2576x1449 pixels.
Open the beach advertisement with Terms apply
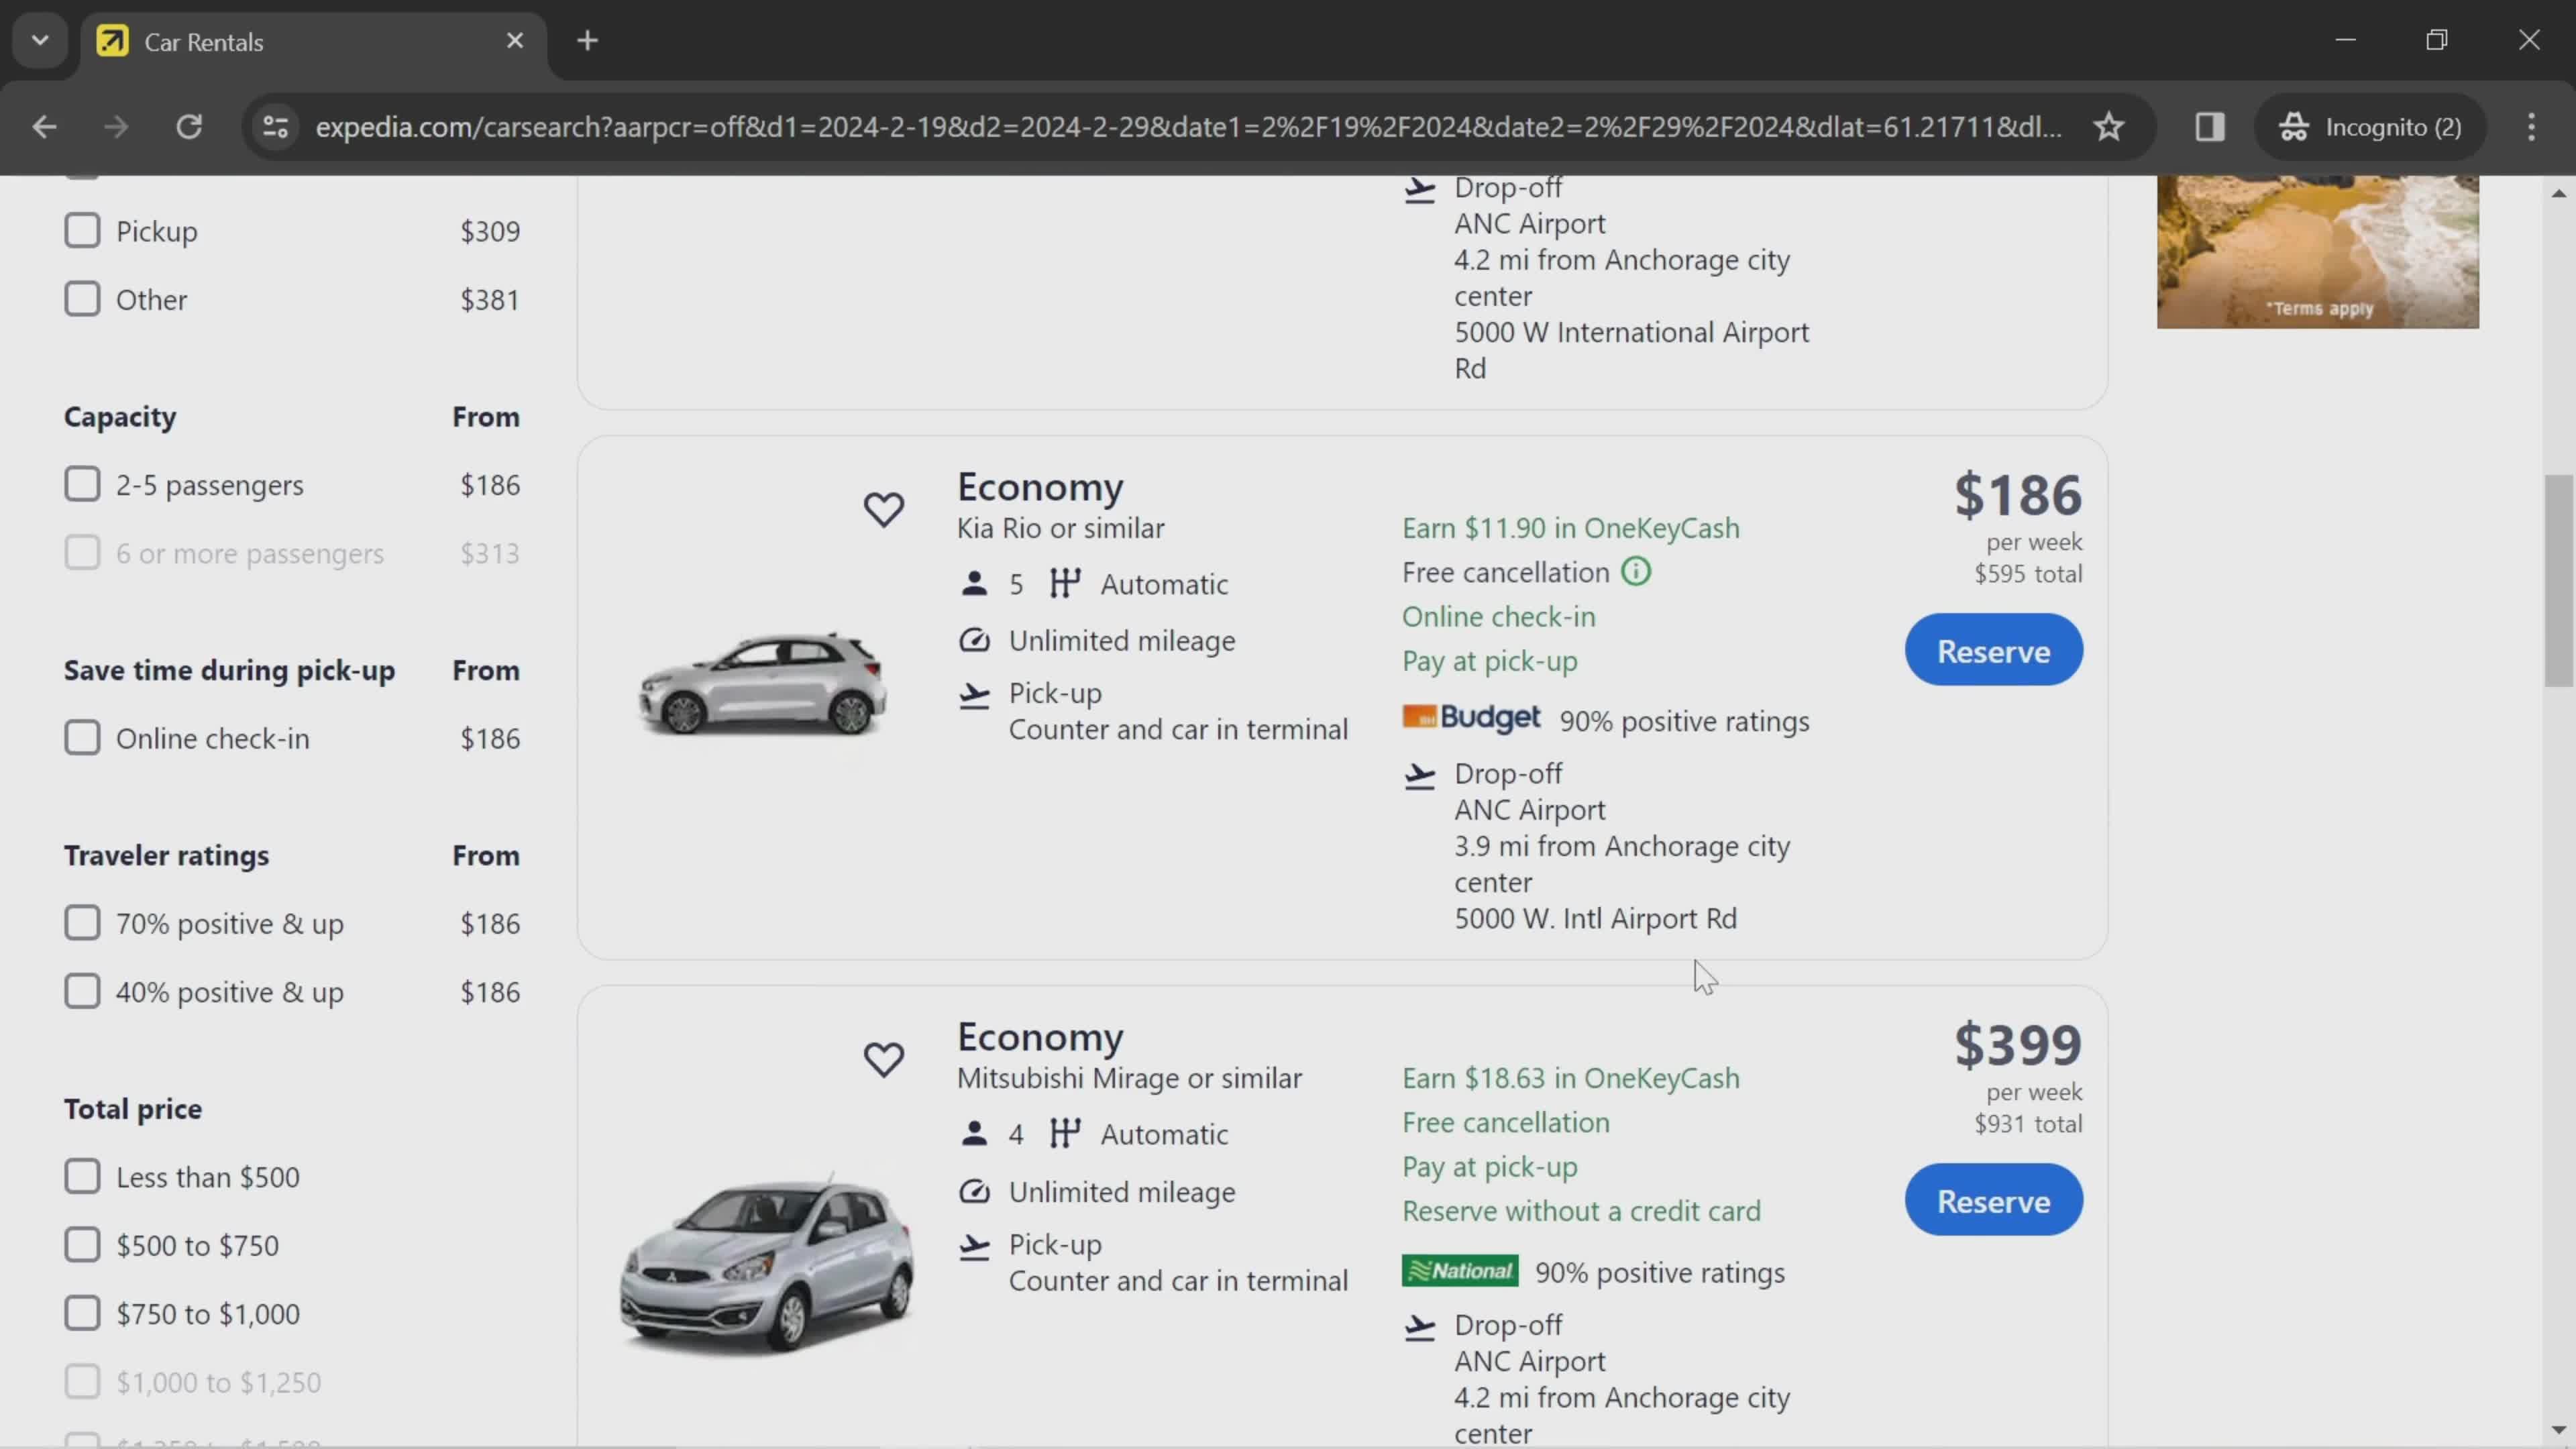2317,252
